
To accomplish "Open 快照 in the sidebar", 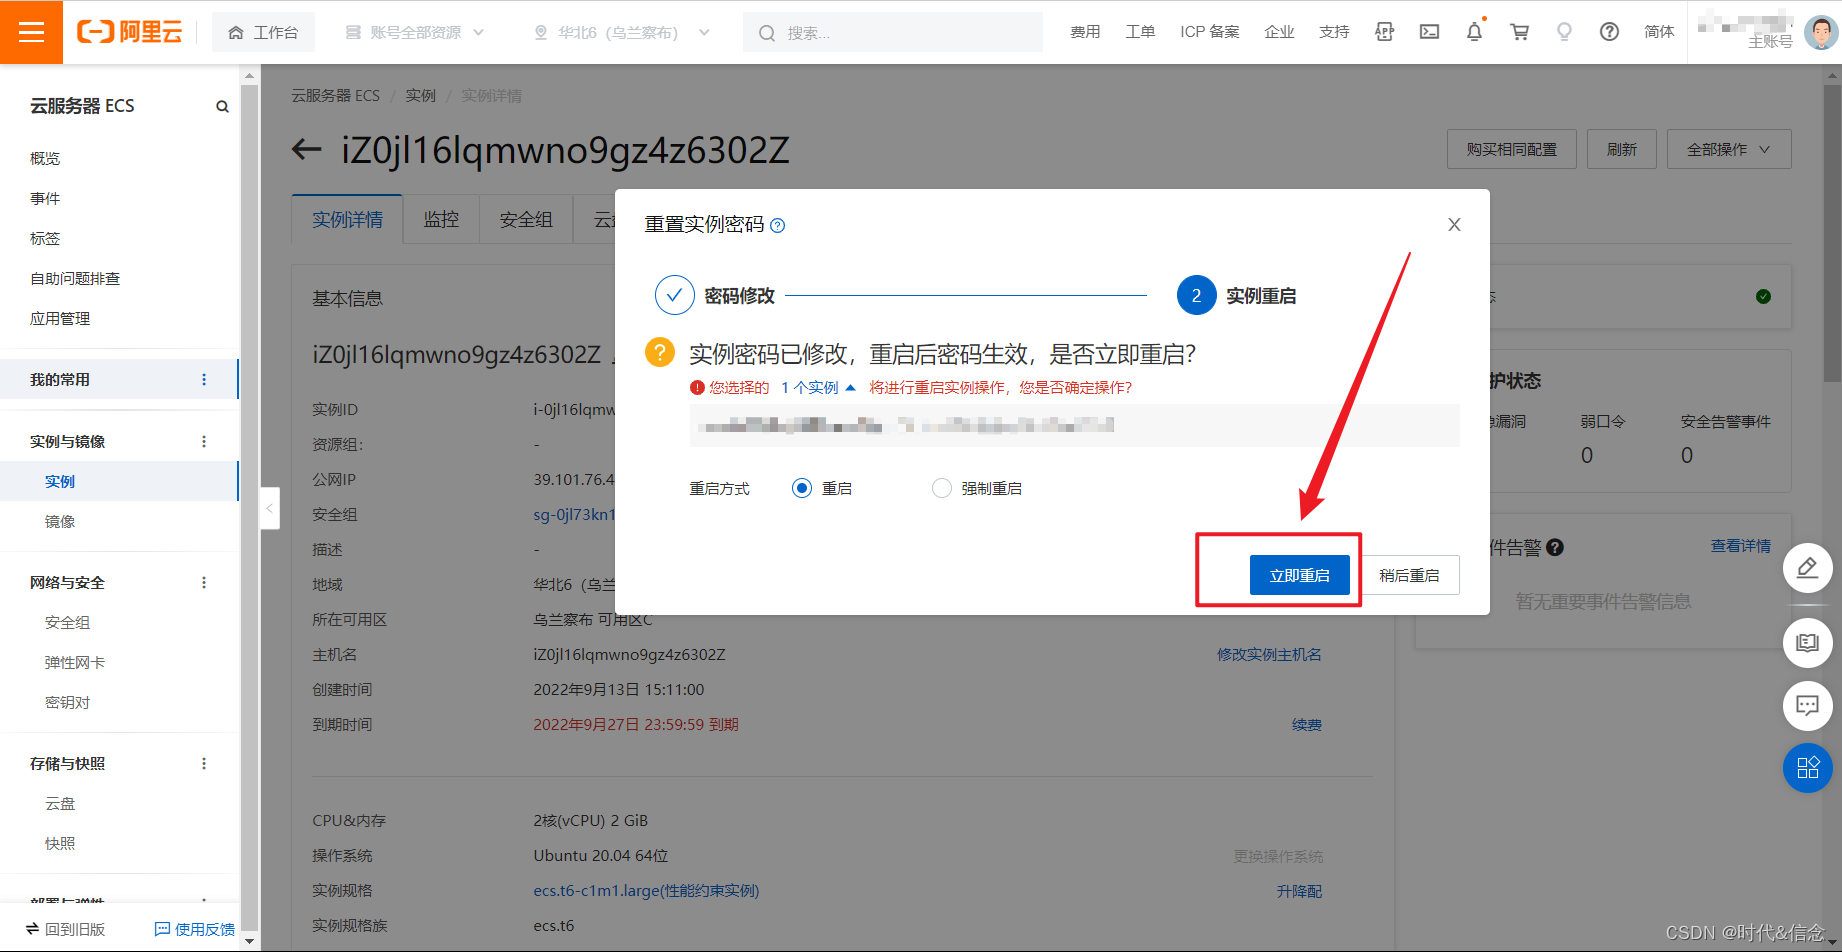I will 60,844.
